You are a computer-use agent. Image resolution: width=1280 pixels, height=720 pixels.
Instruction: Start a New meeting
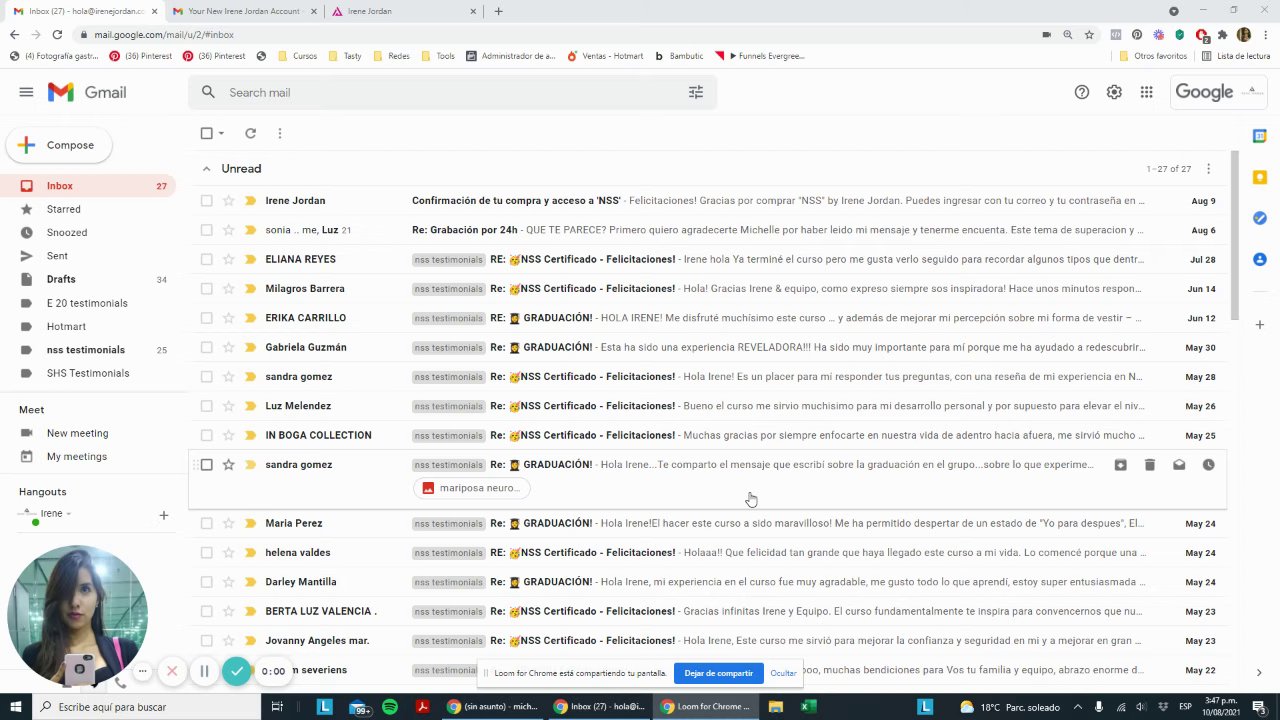[x=77, y=433]
